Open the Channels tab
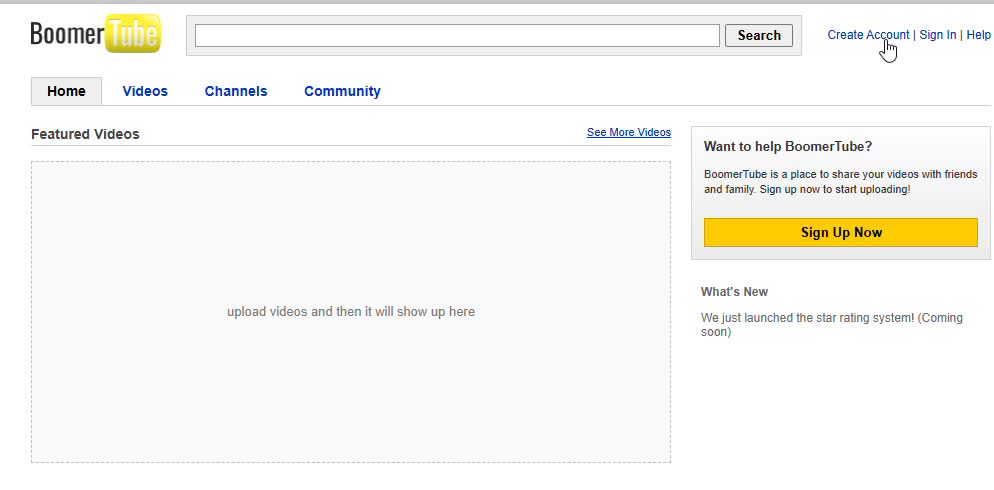The width and height of the screenshot is (994, 490). (236, 91)
